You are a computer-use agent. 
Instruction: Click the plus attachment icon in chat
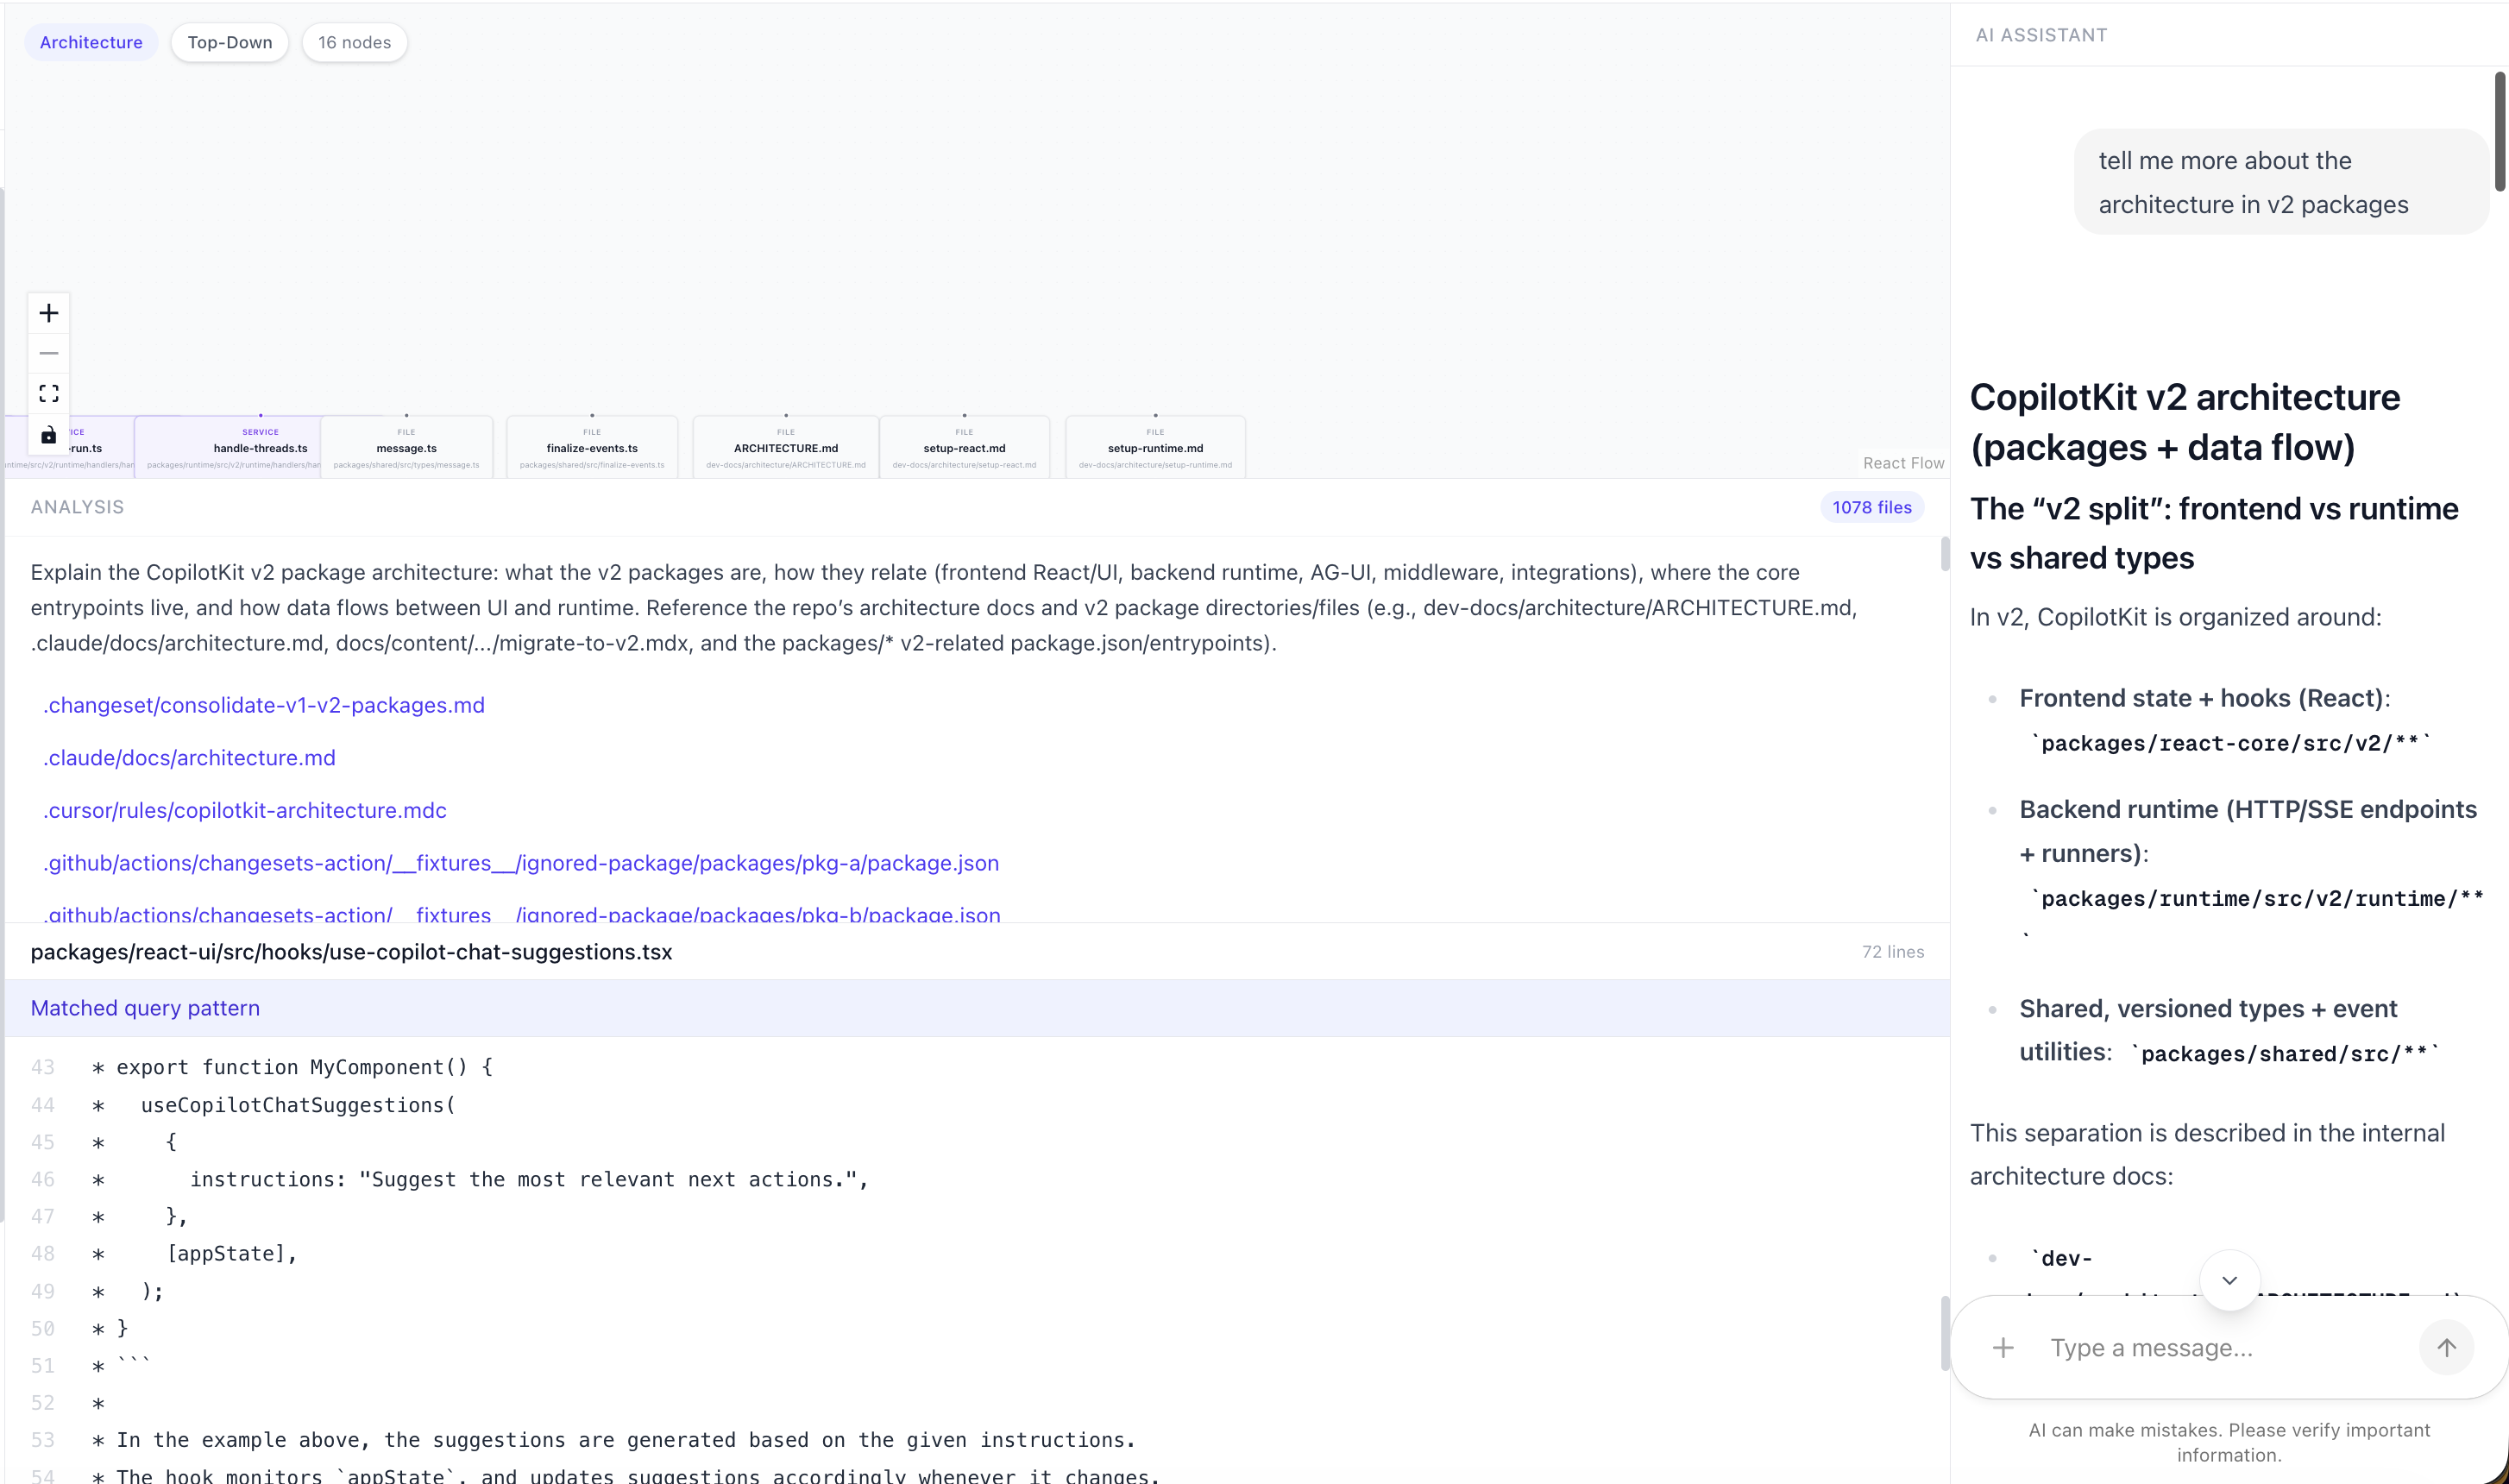pyautogui.click(x=2002, y=1348)
